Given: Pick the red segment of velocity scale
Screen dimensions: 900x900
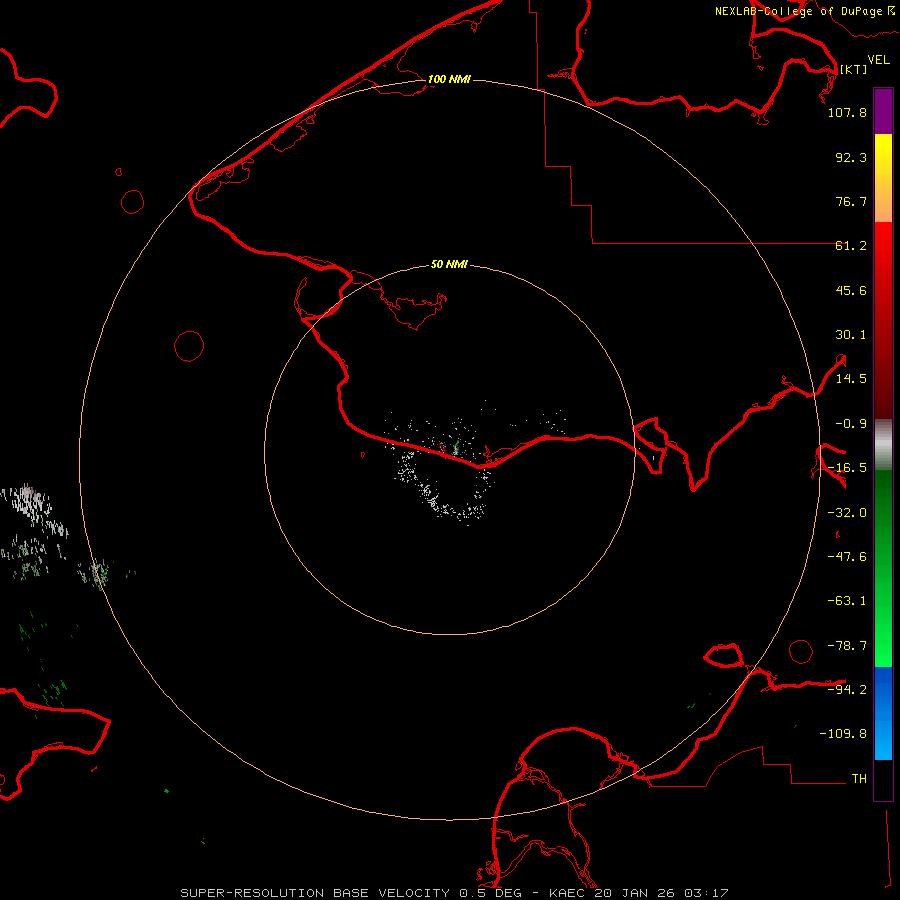Looking at the screenshot, I should [883, 320].
